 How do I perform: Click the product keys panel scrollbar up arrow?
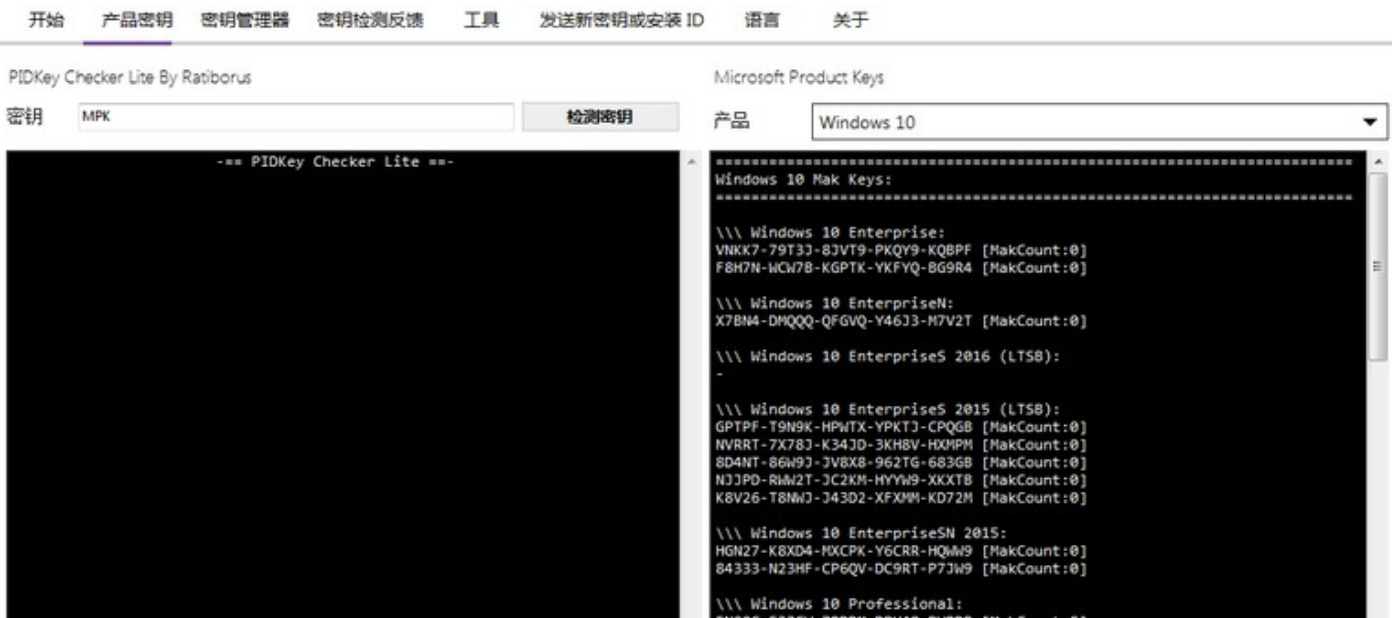tap(1380, 160)
